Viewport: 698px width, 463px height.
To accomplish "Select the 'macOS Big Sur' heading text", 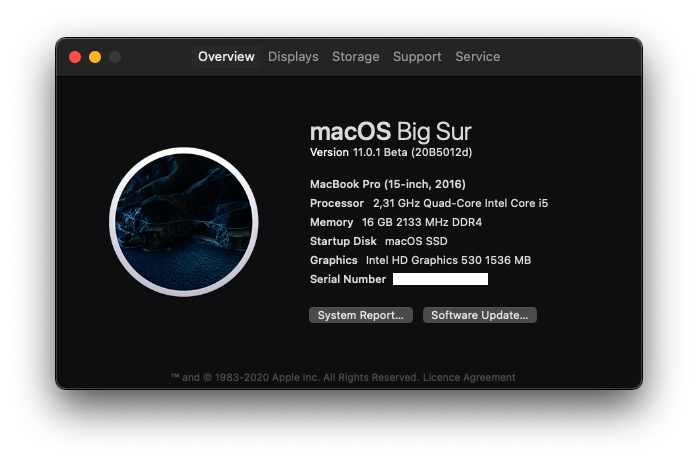I will [x=390, y=132].
